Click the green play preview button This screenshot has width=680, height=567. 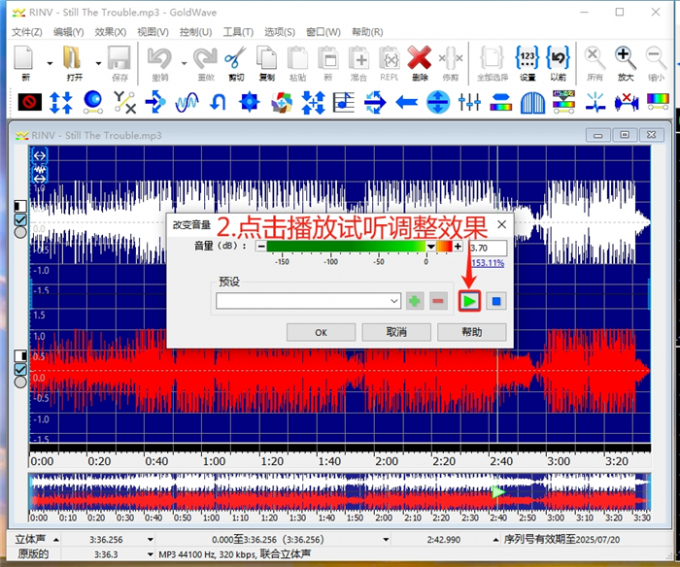pos(469,301)
